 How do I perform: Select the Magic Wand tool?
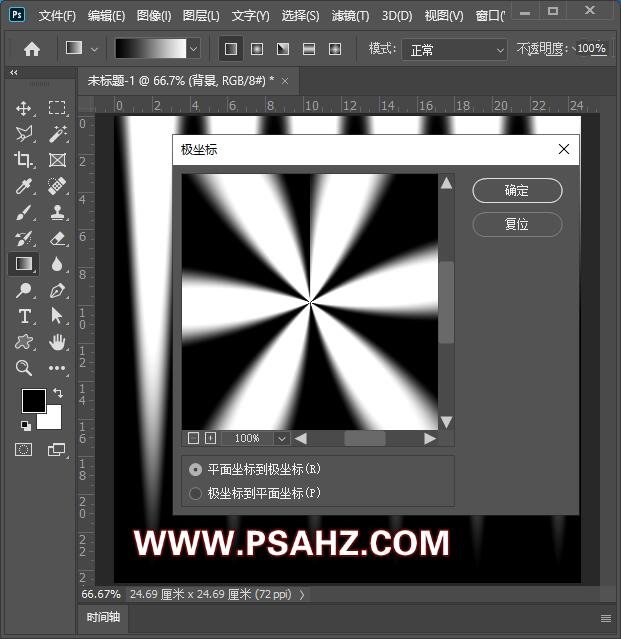point(57,134)
